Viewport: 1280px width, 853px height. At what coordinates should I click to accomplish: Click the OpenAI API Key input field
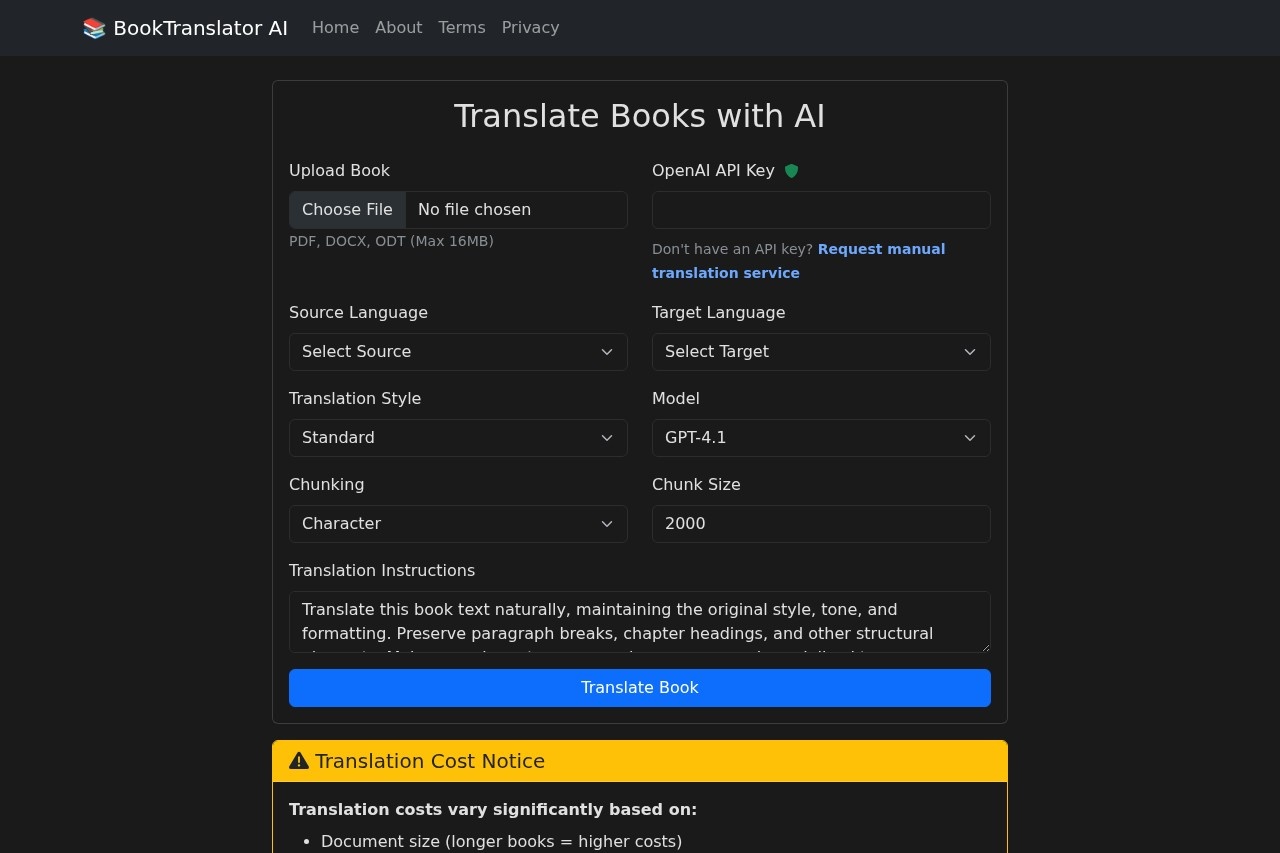[x=820, y=209]
